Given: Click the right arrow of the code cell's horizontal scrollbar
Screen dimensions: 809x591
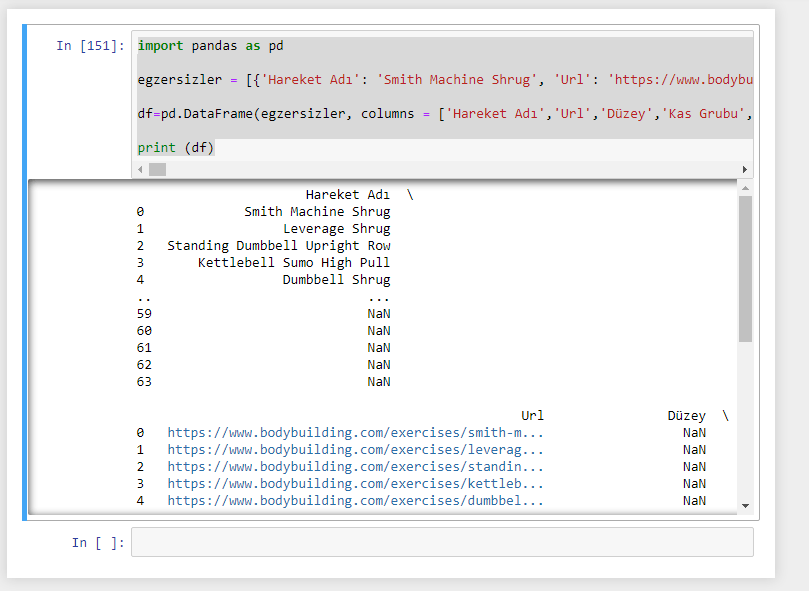Looking at the screenshot, I should 745,169.
